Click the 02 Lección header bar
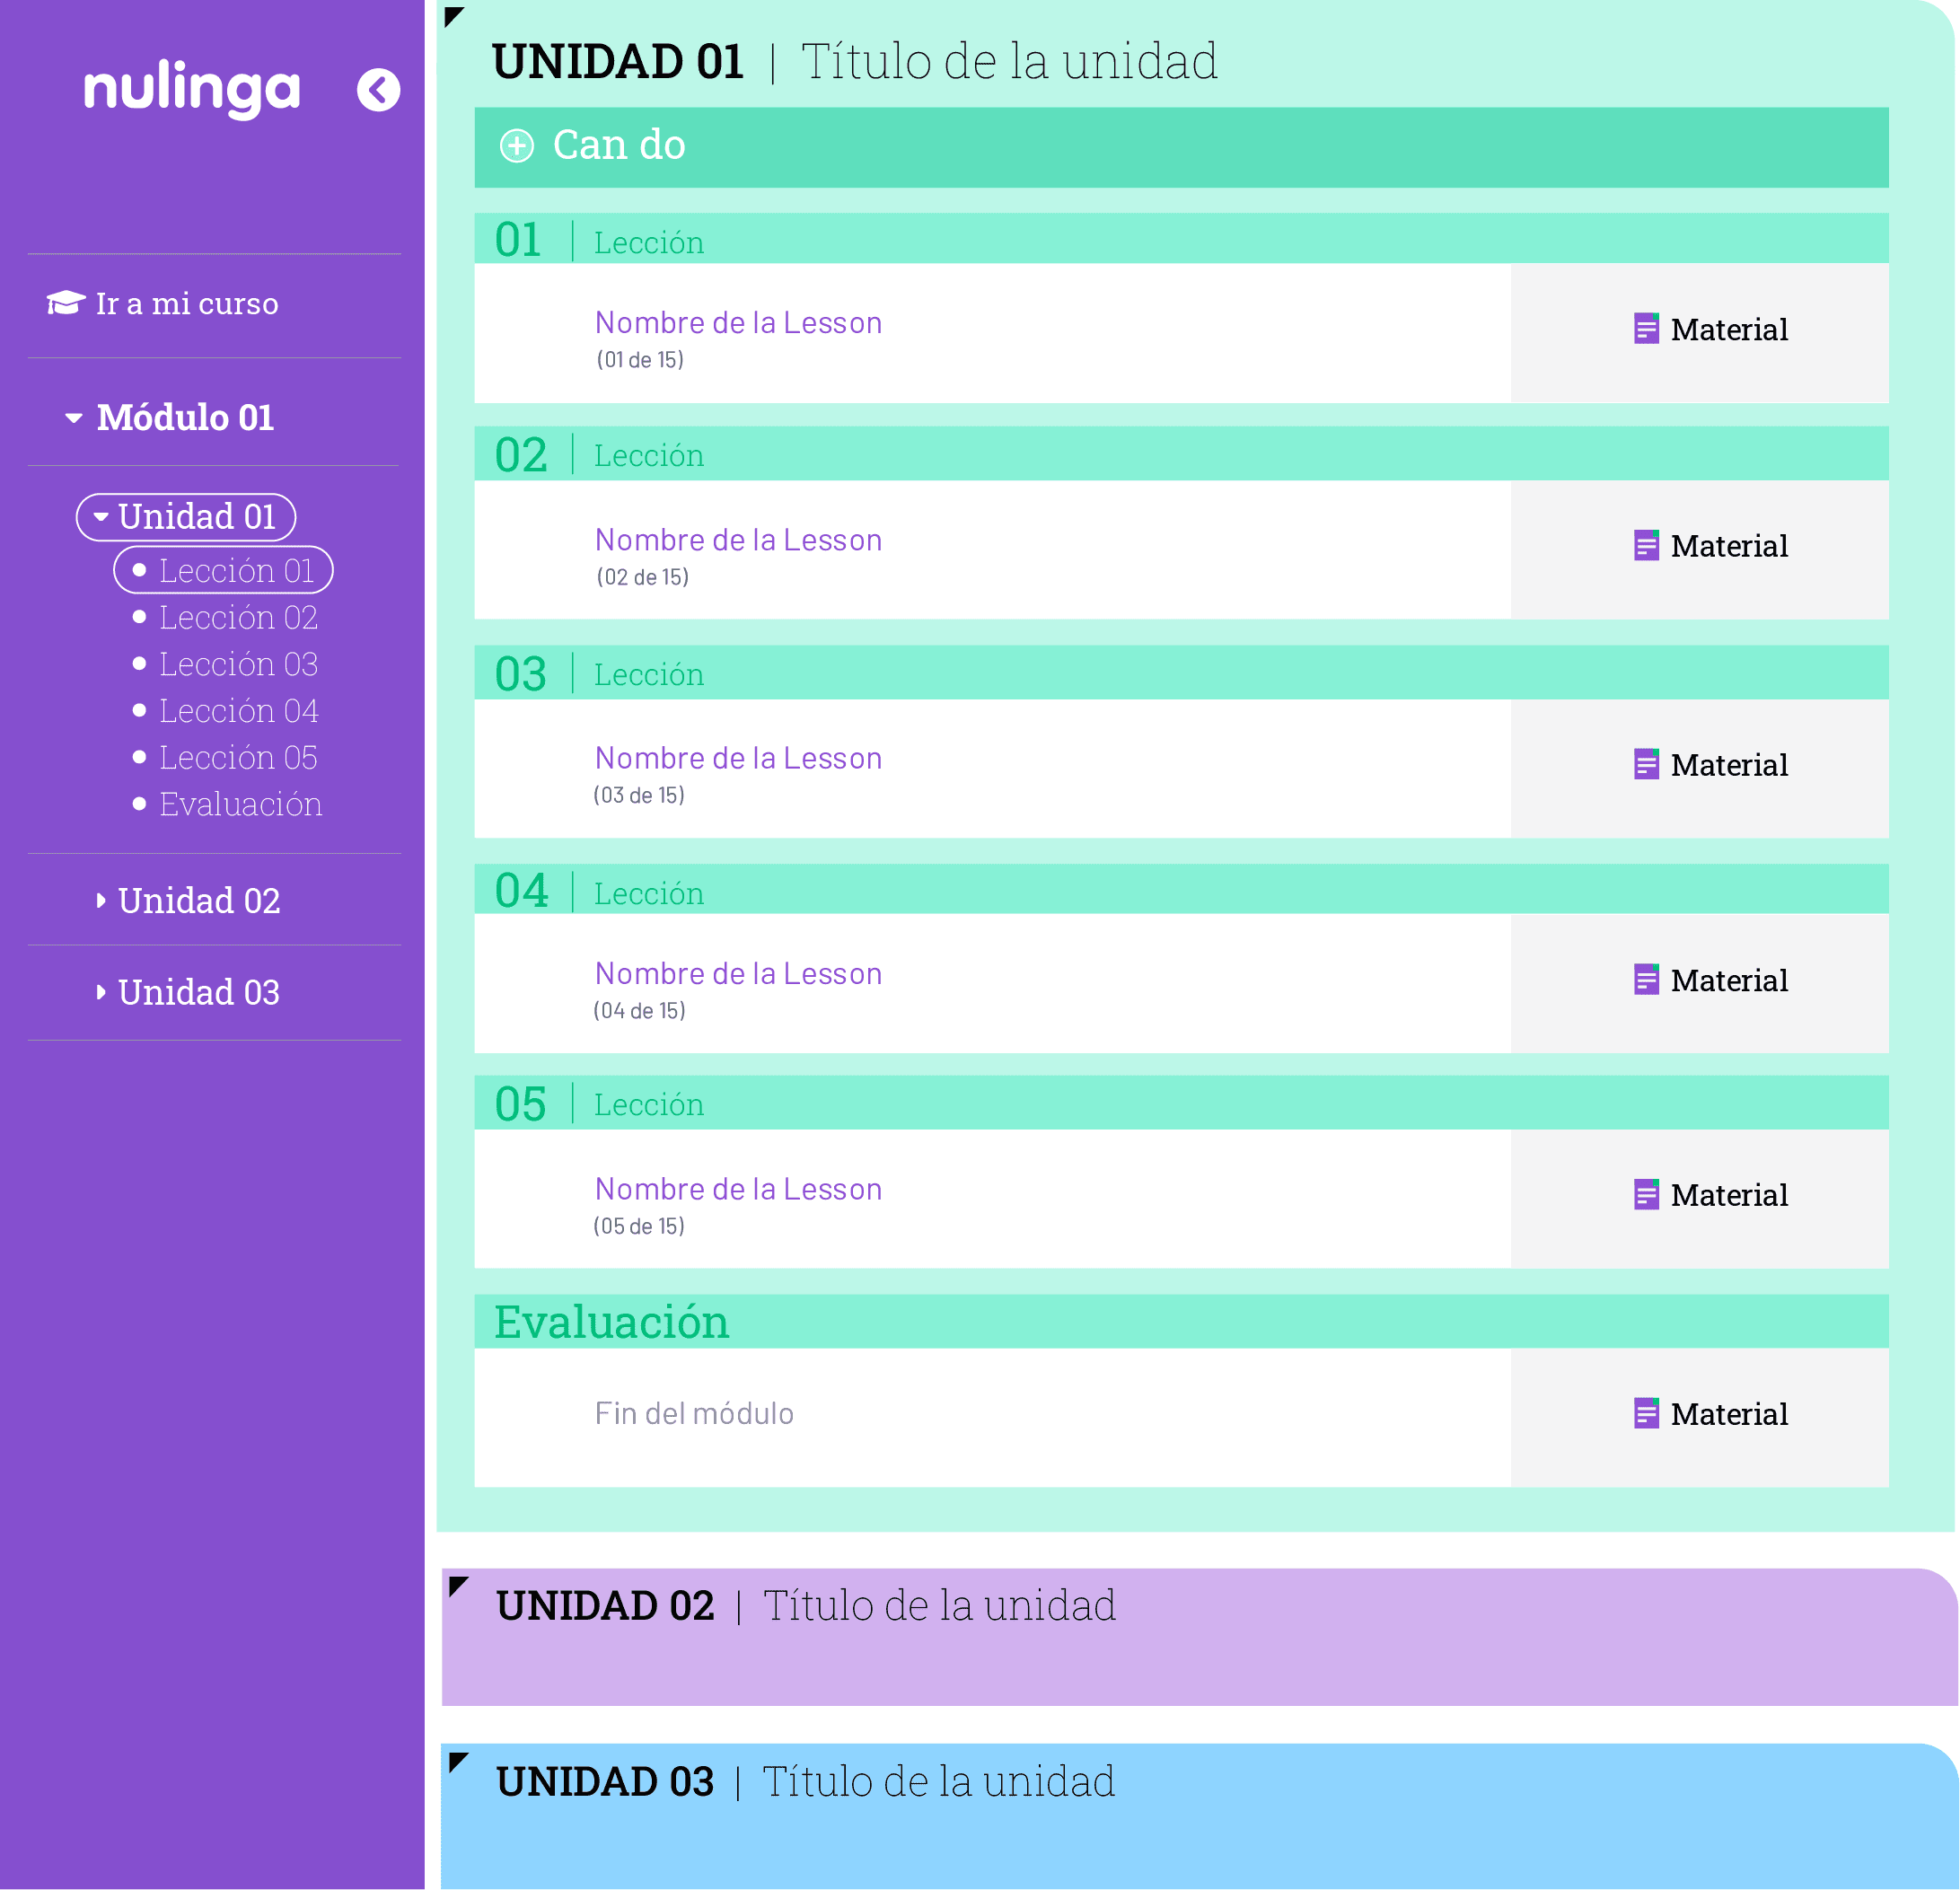 1181,454
